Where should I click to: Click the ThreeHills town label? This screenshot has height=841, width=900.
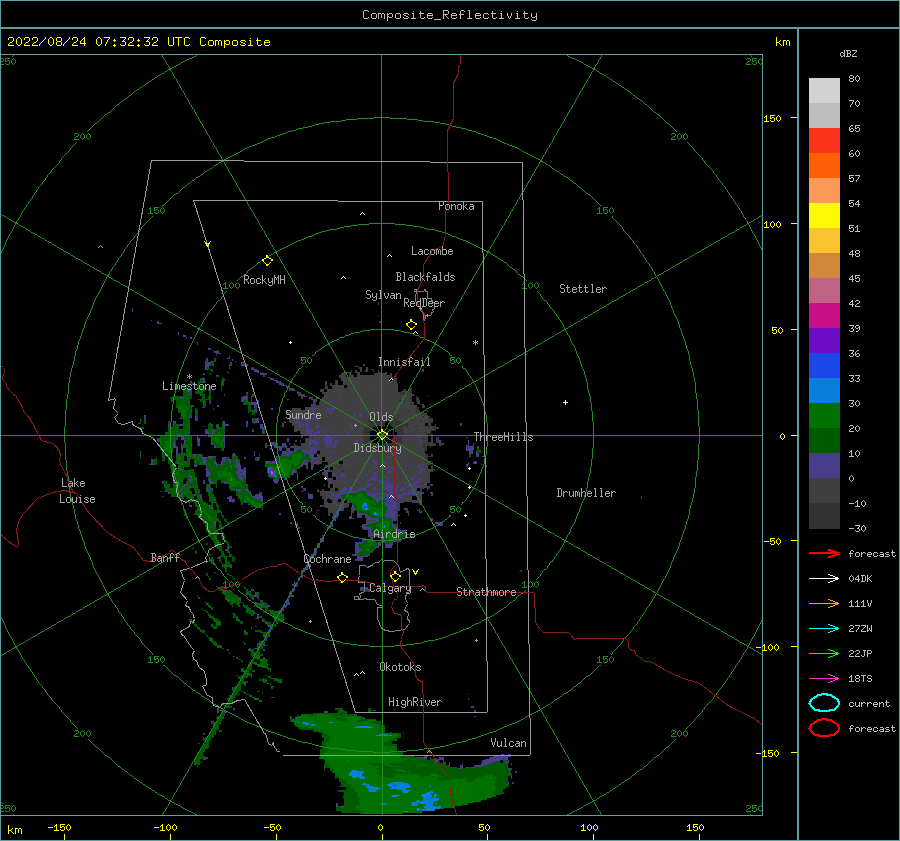click(503, 437)
